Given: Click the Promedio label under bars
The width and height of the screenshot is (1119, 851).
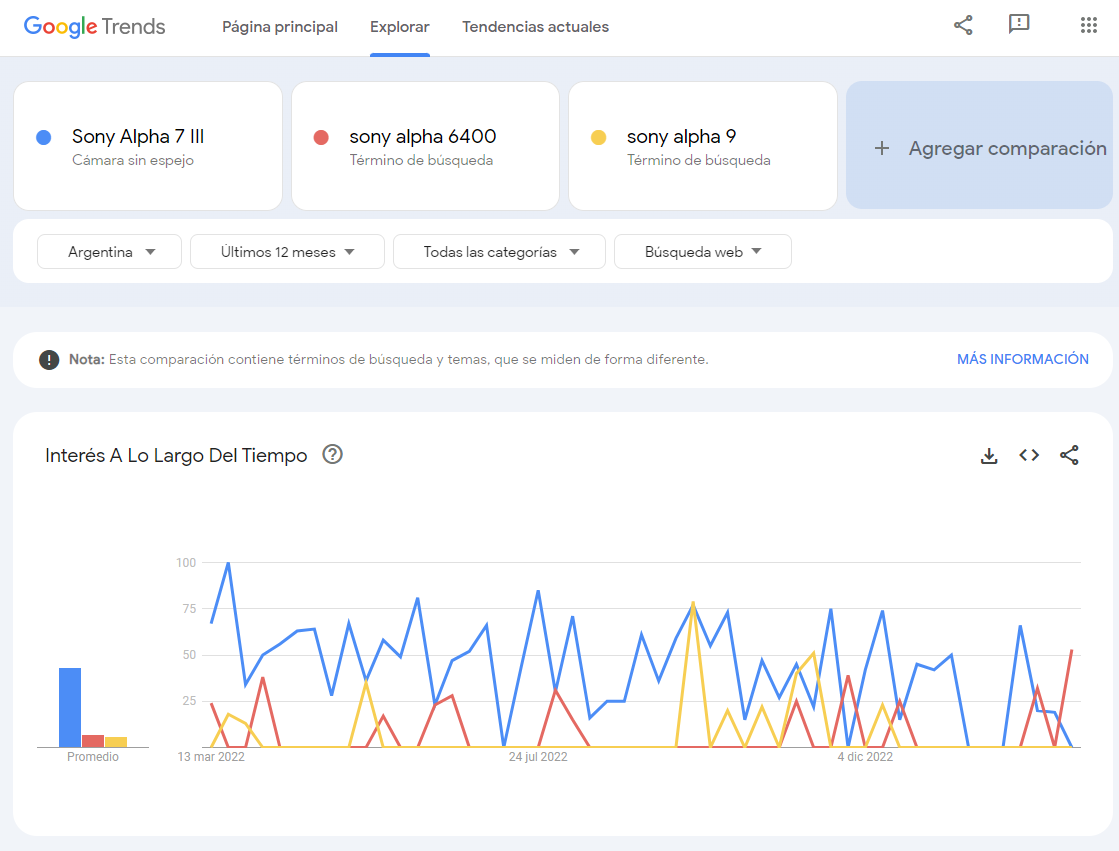Looking at the screenshot, I should tap(93, 757).
